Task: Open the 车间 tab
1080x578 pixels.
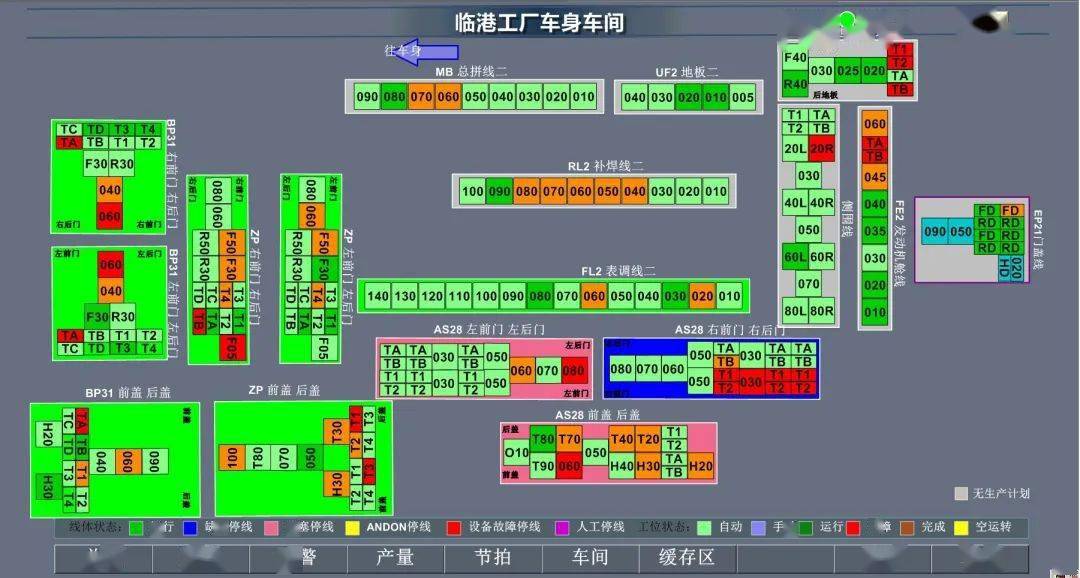Action: [590, 557]
